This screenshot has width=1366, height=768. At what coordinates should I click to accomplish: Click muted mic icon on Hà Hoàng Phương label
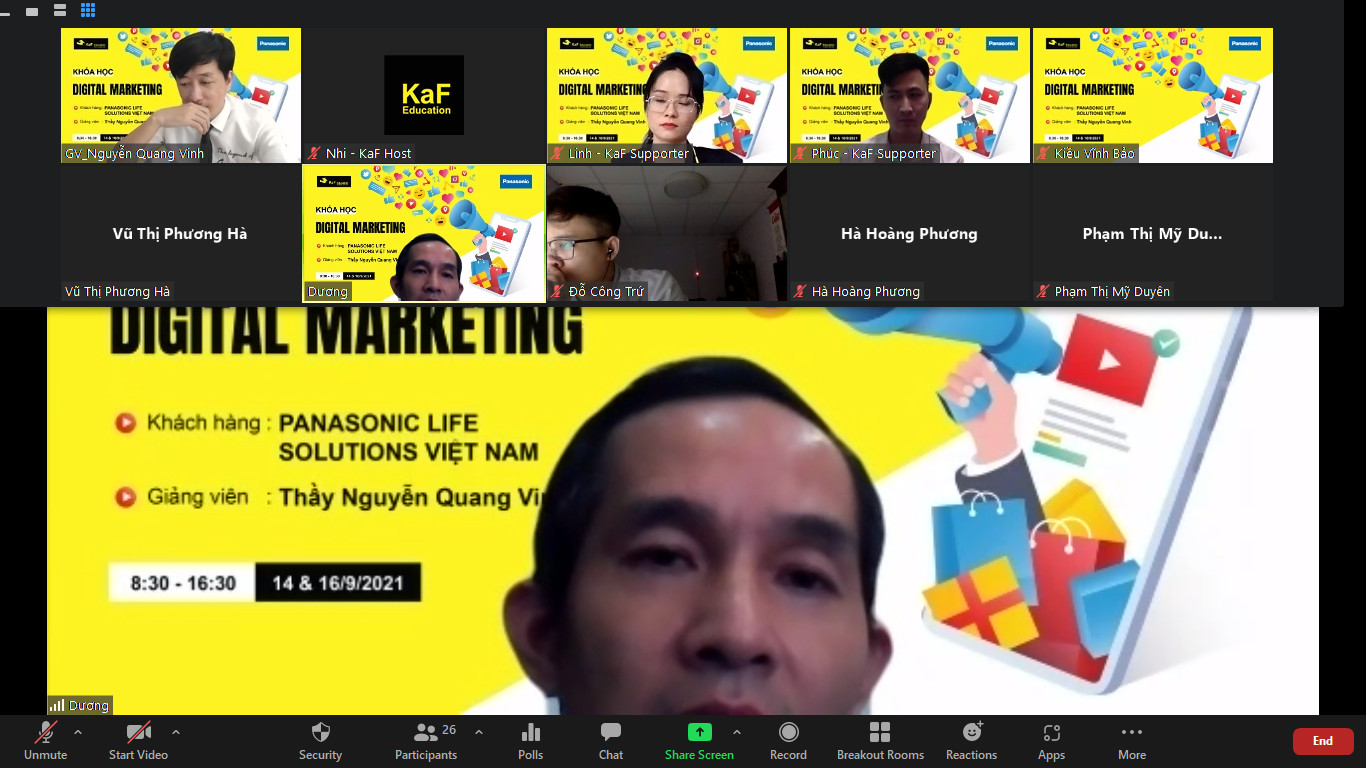tap(801, 291)
